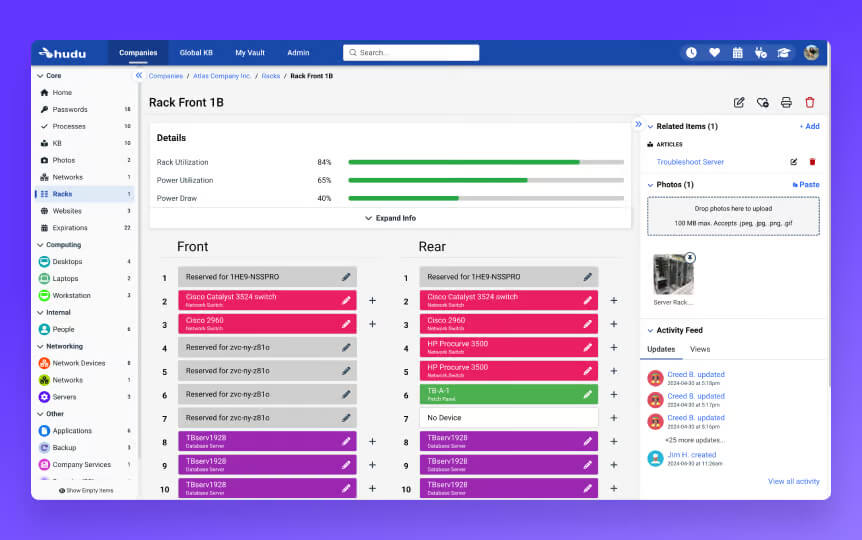Click the edit rack pencil icon
Image resolution: width=862 pixels, height=540 pixels.
pos(739,102)
